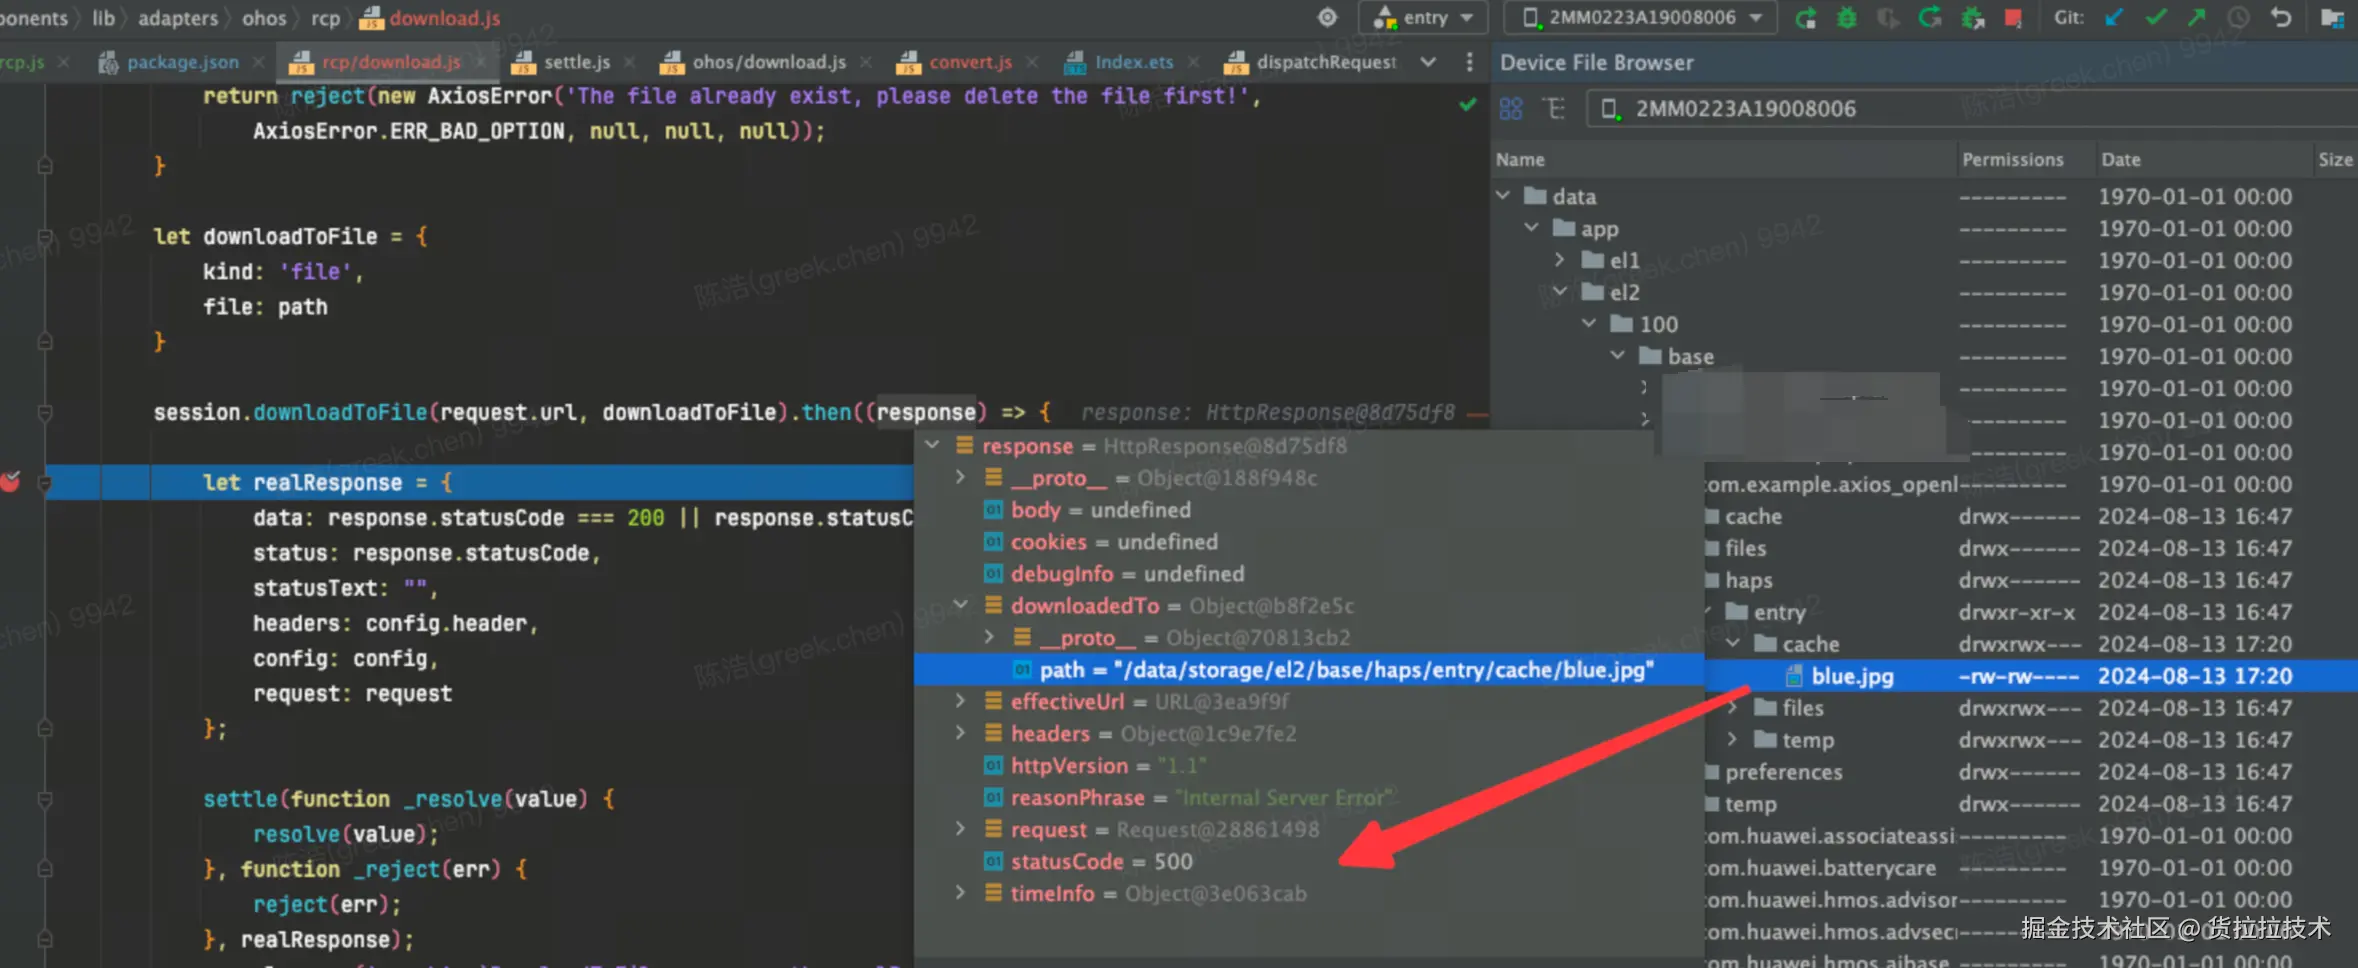The height and width of the screenshot is (968, 2358).
Task: Open the dispatchRequest tab
Action: click(1311, 62)
